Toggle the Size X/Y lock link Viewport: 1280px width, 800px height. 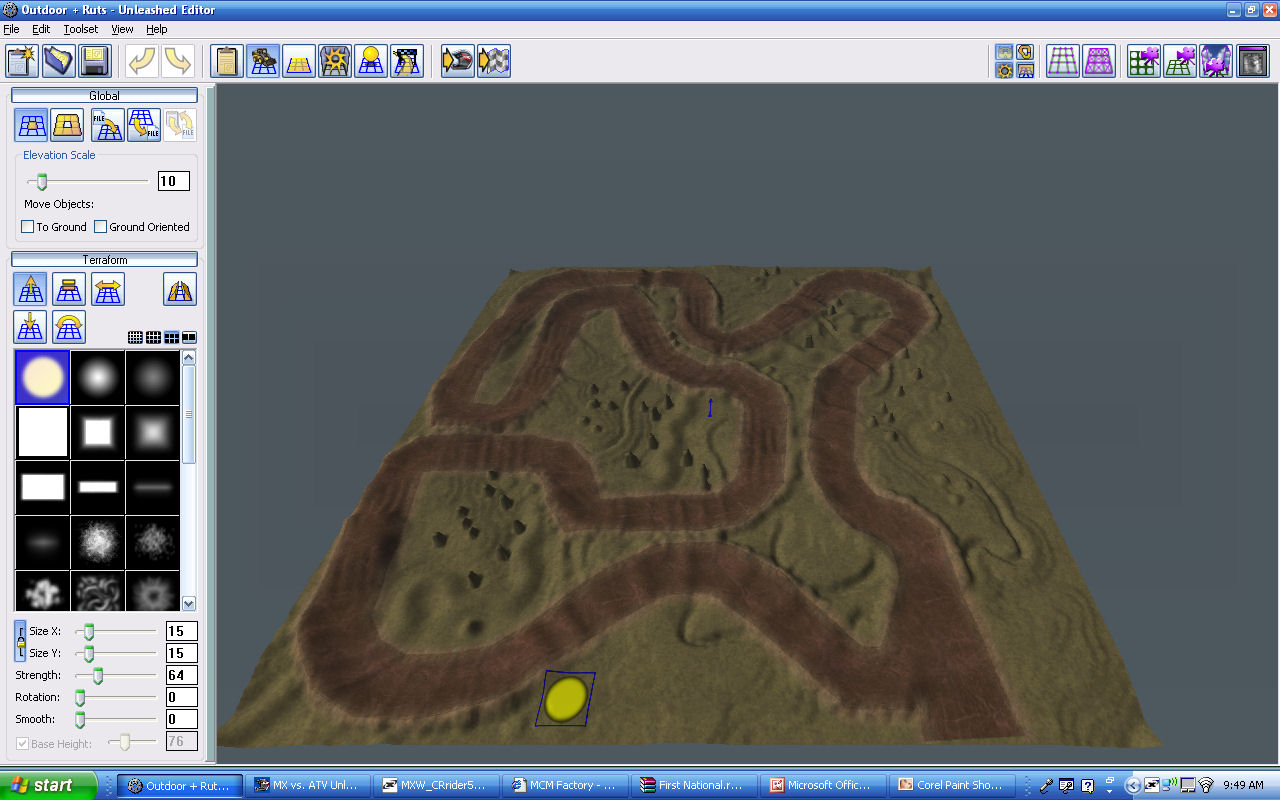point(20,642)
